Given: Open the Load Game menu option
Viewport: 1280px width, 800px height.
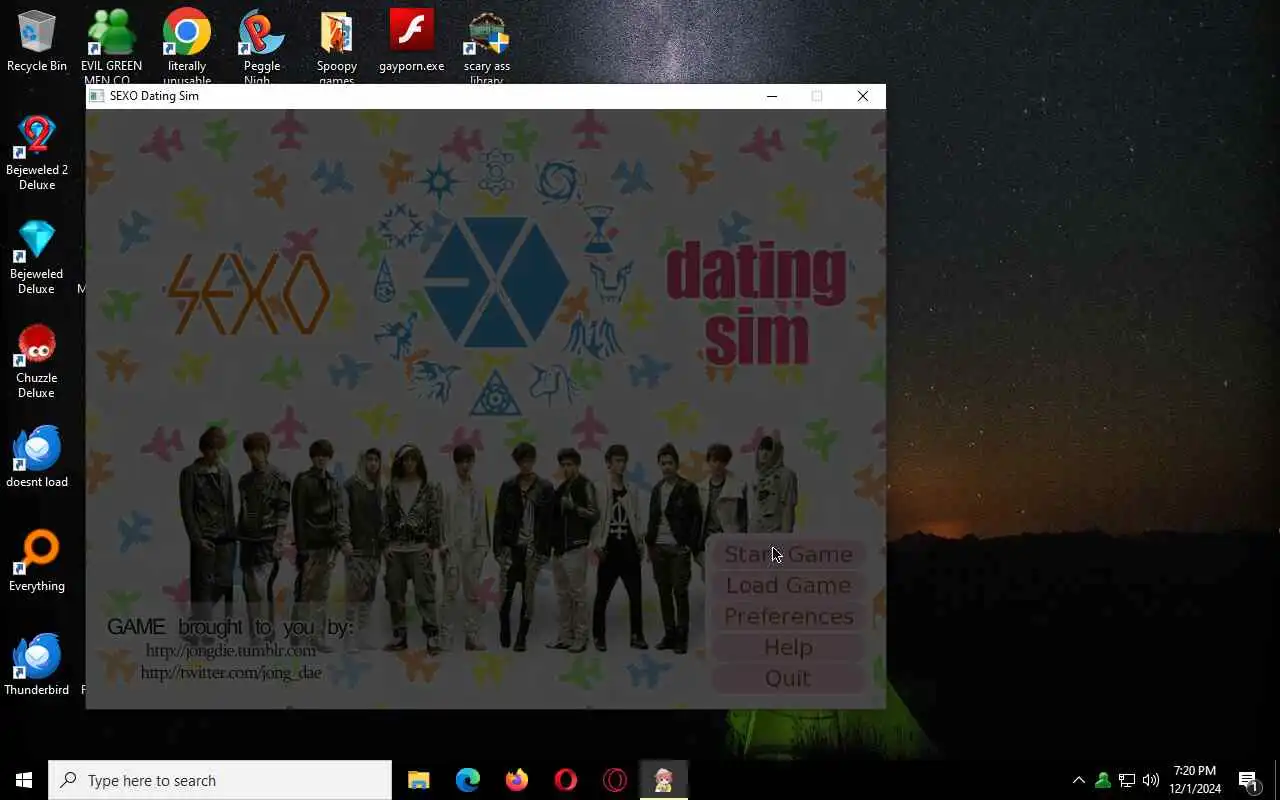Looking at the screenshot, I should pos(788,585).
